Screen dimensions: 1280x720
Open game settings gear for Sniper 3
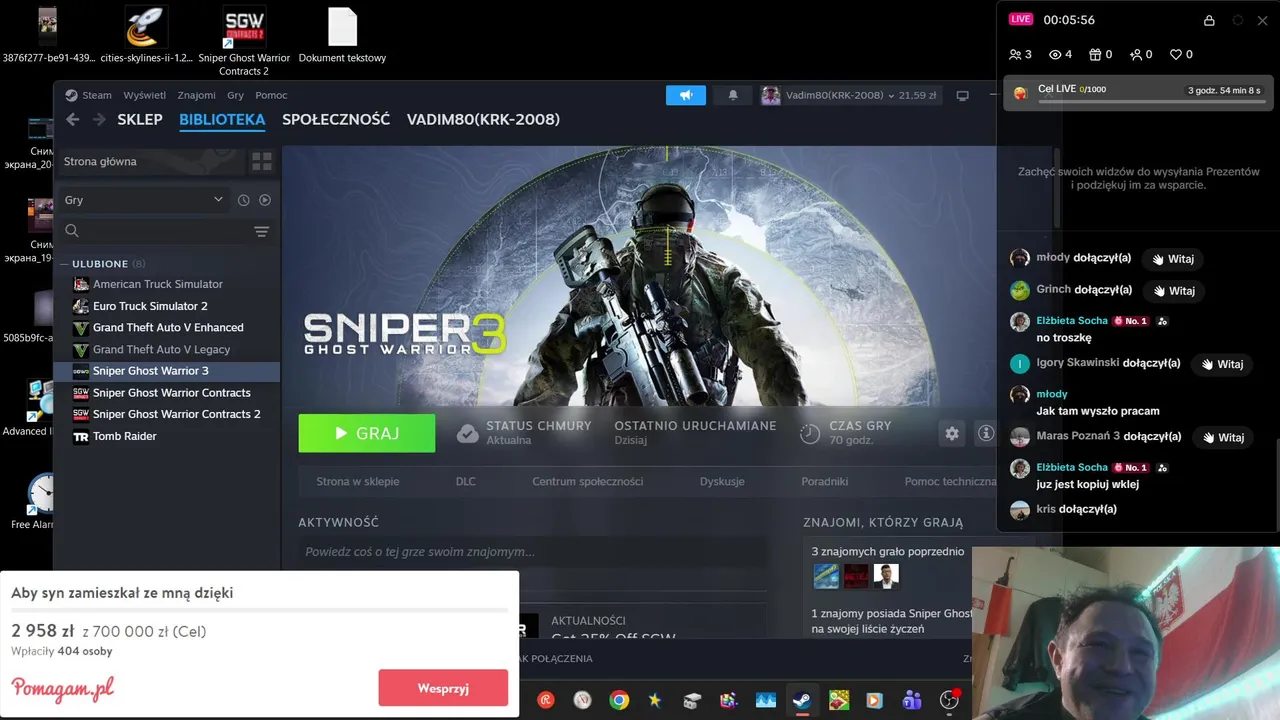[x=952, y=433]
